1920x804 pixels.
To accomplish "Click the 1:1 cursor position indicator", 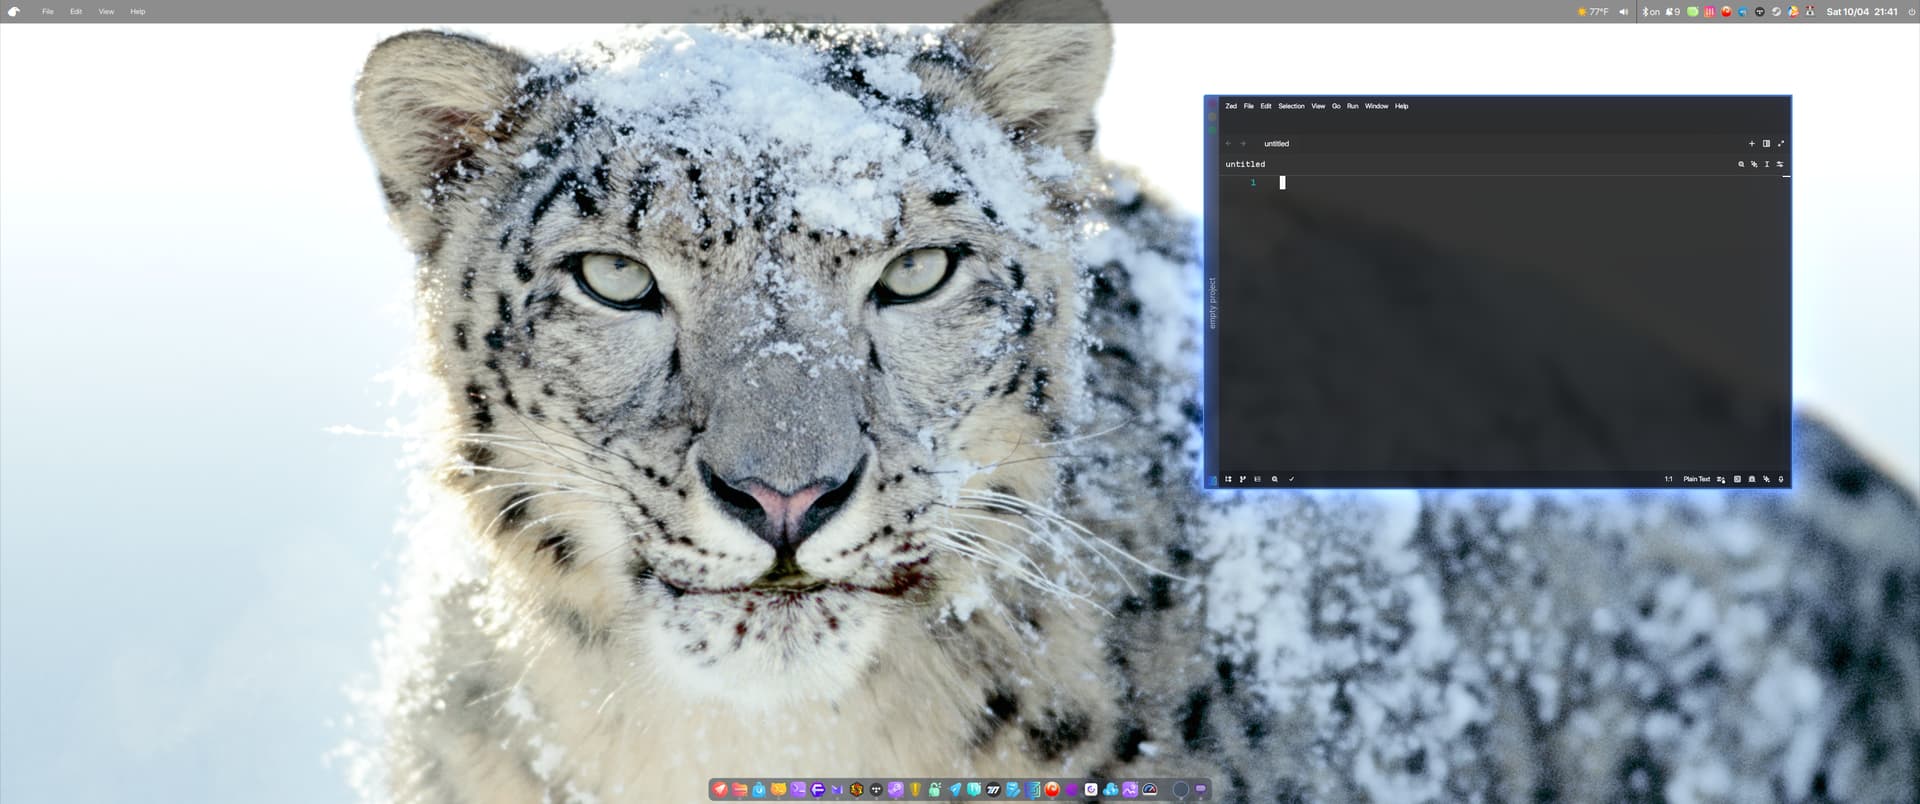I will [1668, 479].
